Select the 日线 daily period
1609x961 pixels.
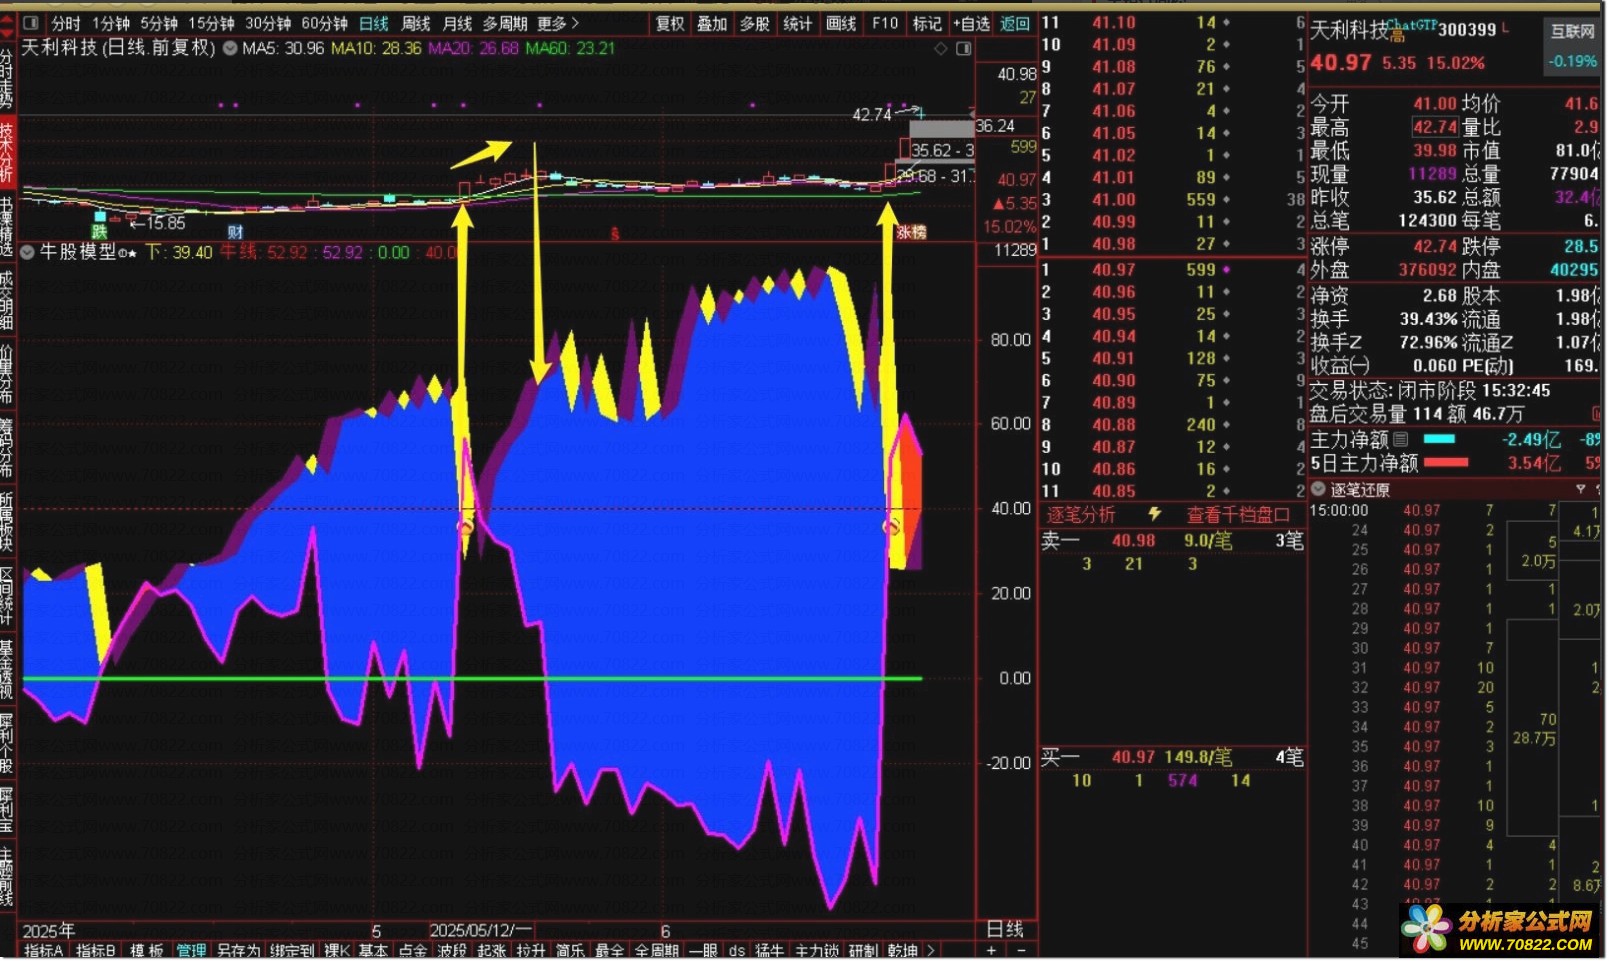point(373,23)
